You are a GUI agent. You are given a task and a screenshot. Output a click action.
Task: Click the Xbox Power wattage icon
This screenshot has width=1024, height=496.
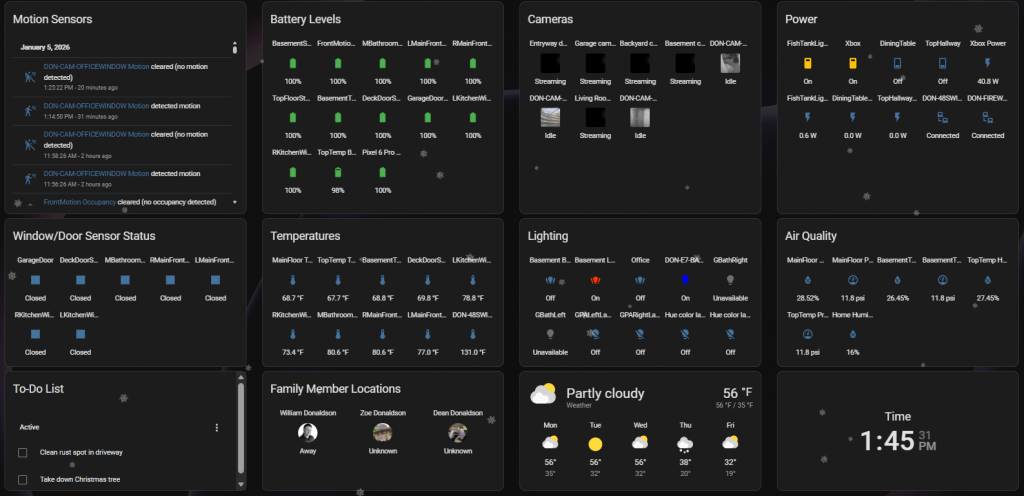(x=988, y=63)
